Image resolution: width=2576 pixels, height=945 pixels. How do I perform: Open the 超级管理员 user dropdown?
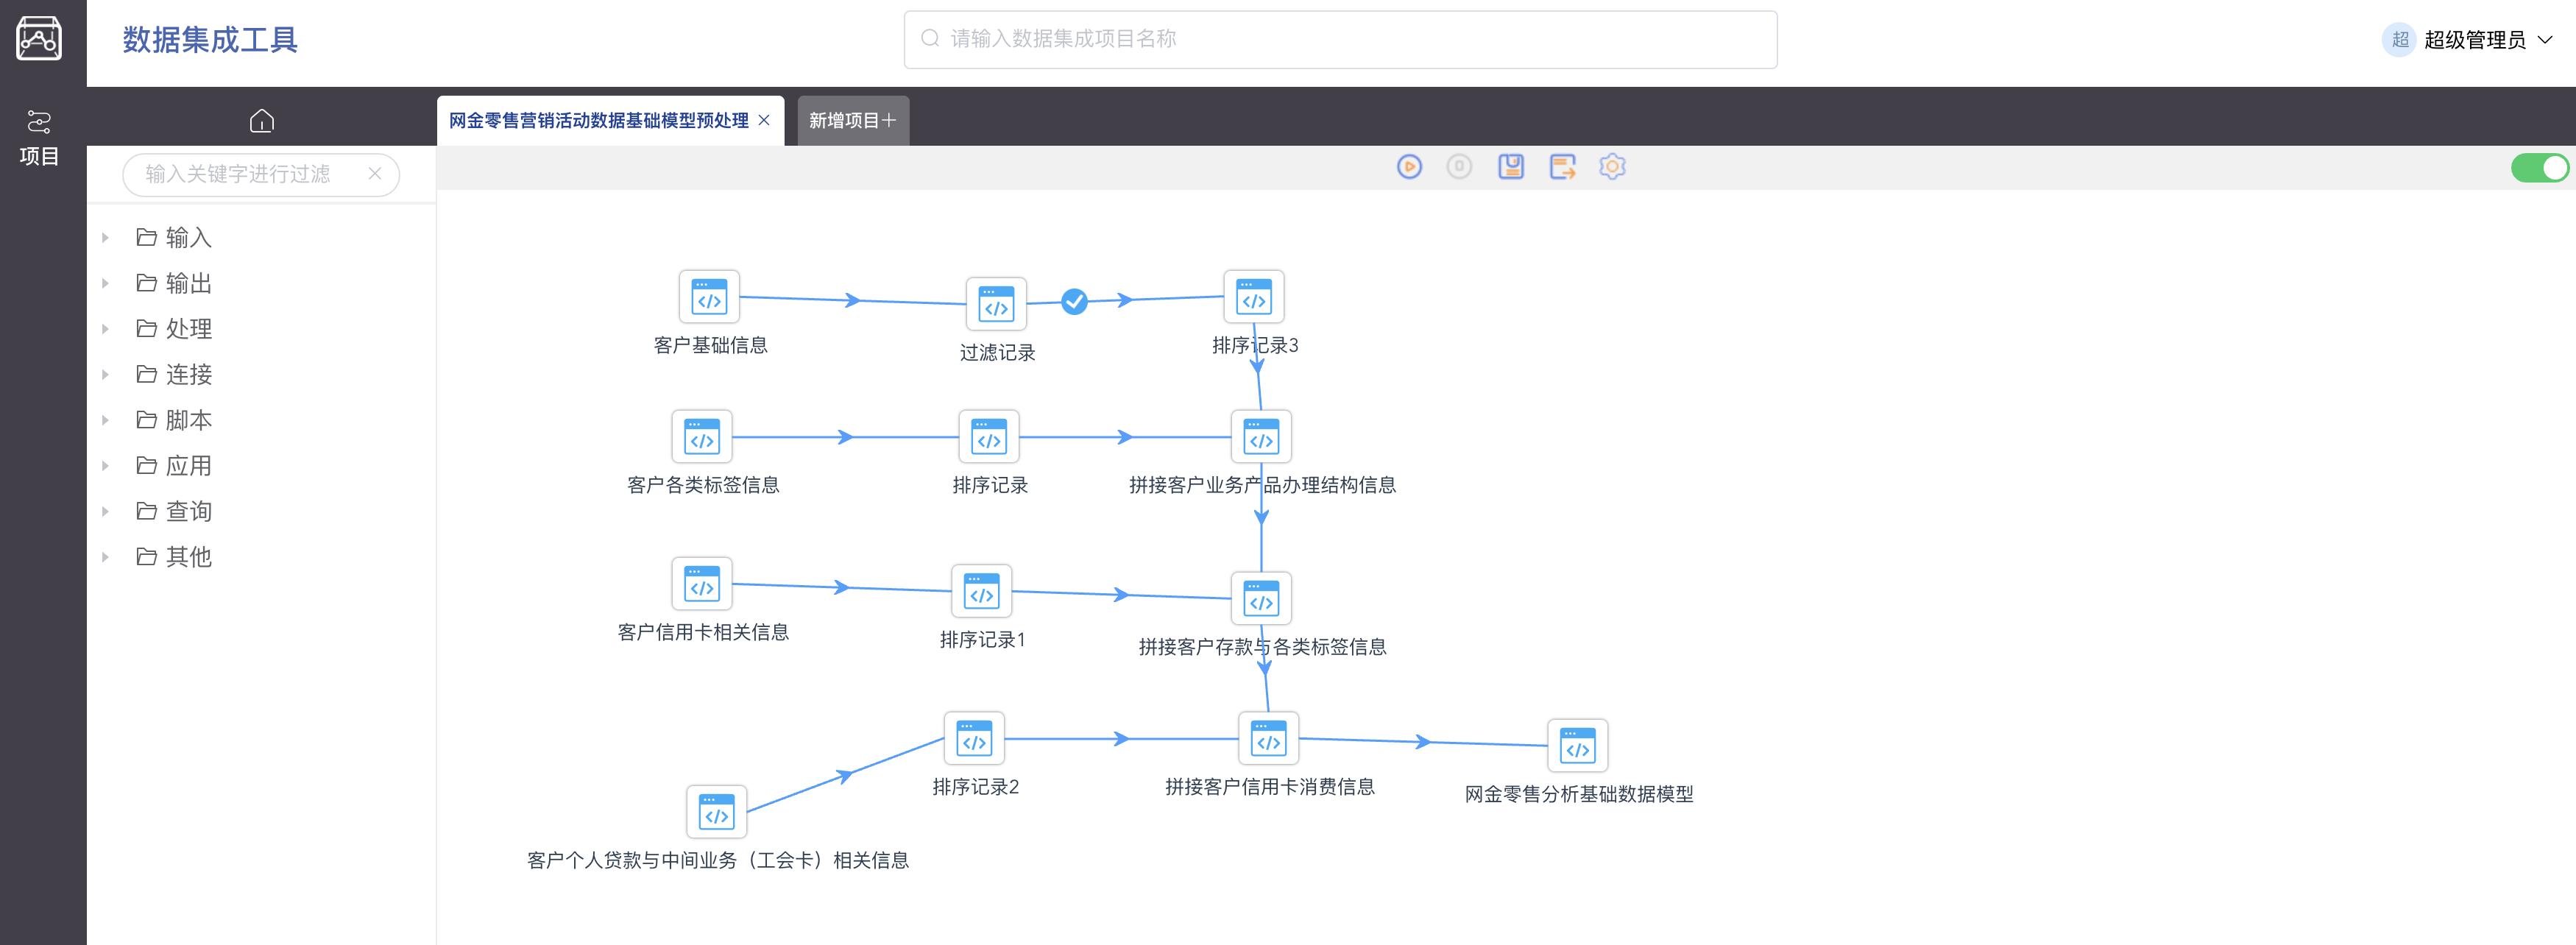2474,40
